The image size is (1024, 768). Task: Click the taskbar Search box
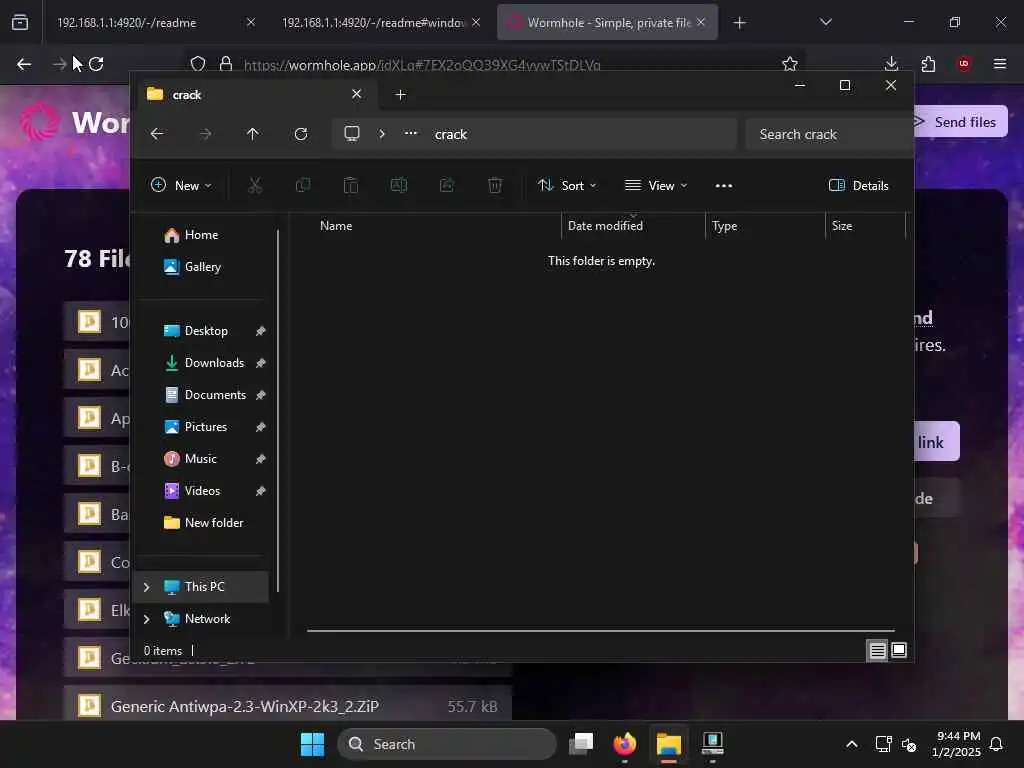pos(447,744)
